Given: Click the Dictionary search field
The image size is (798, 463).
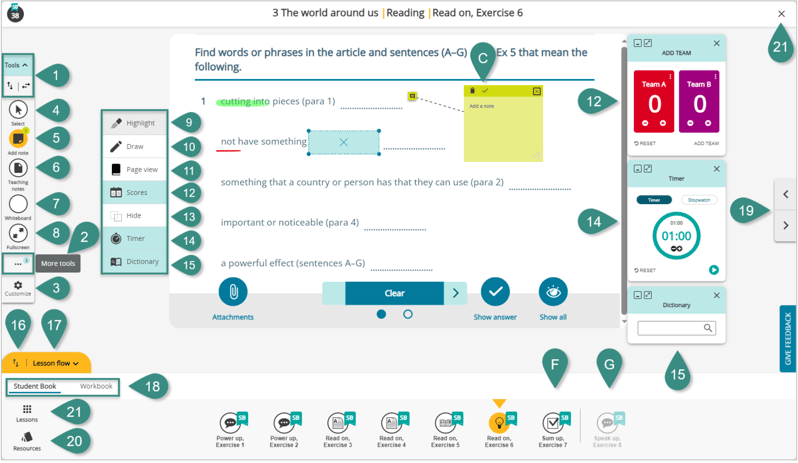Looking at the screenshot, I should point(670,328).
